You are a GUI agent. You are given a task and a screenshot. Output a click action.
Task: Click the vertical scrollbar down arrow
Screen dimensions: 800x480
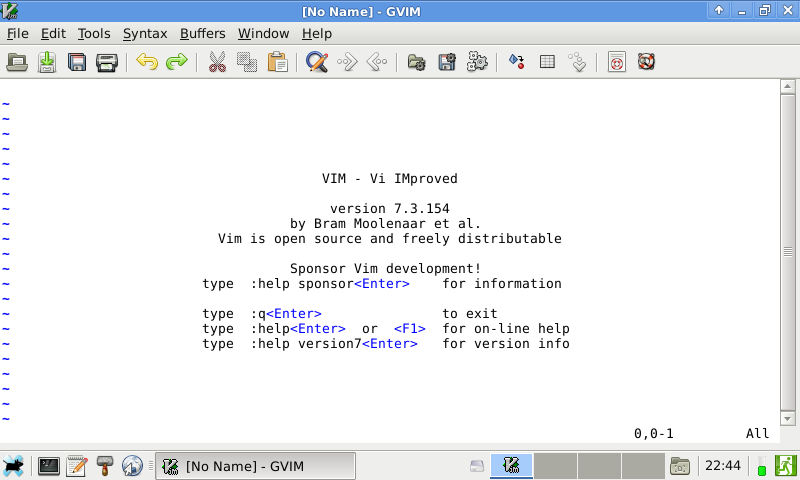(x=787, y=418)
